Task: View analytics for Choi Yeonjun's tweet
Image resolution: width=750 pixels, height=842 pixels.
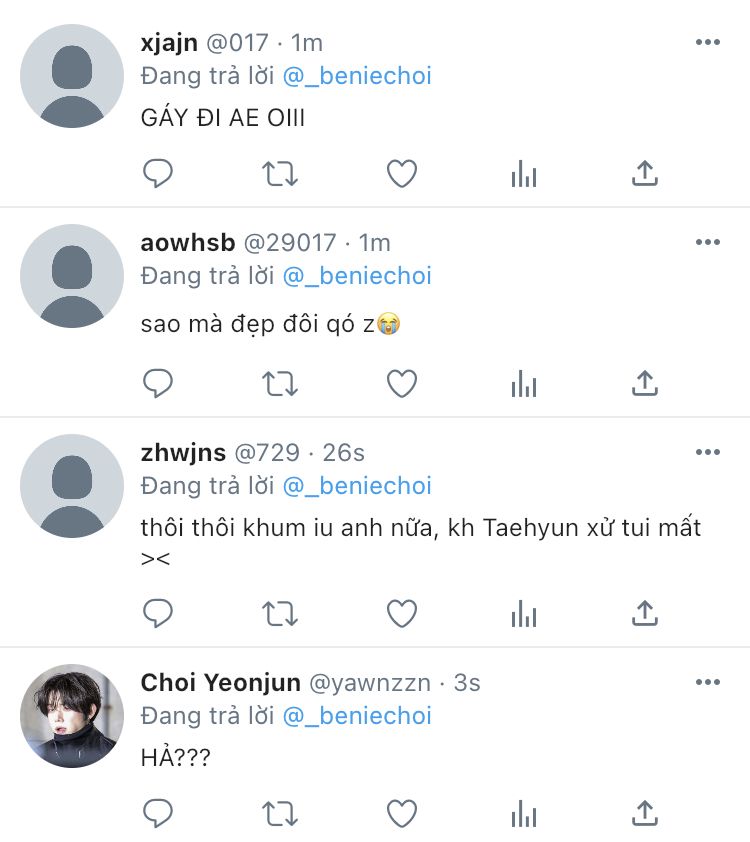Action: 524,813
